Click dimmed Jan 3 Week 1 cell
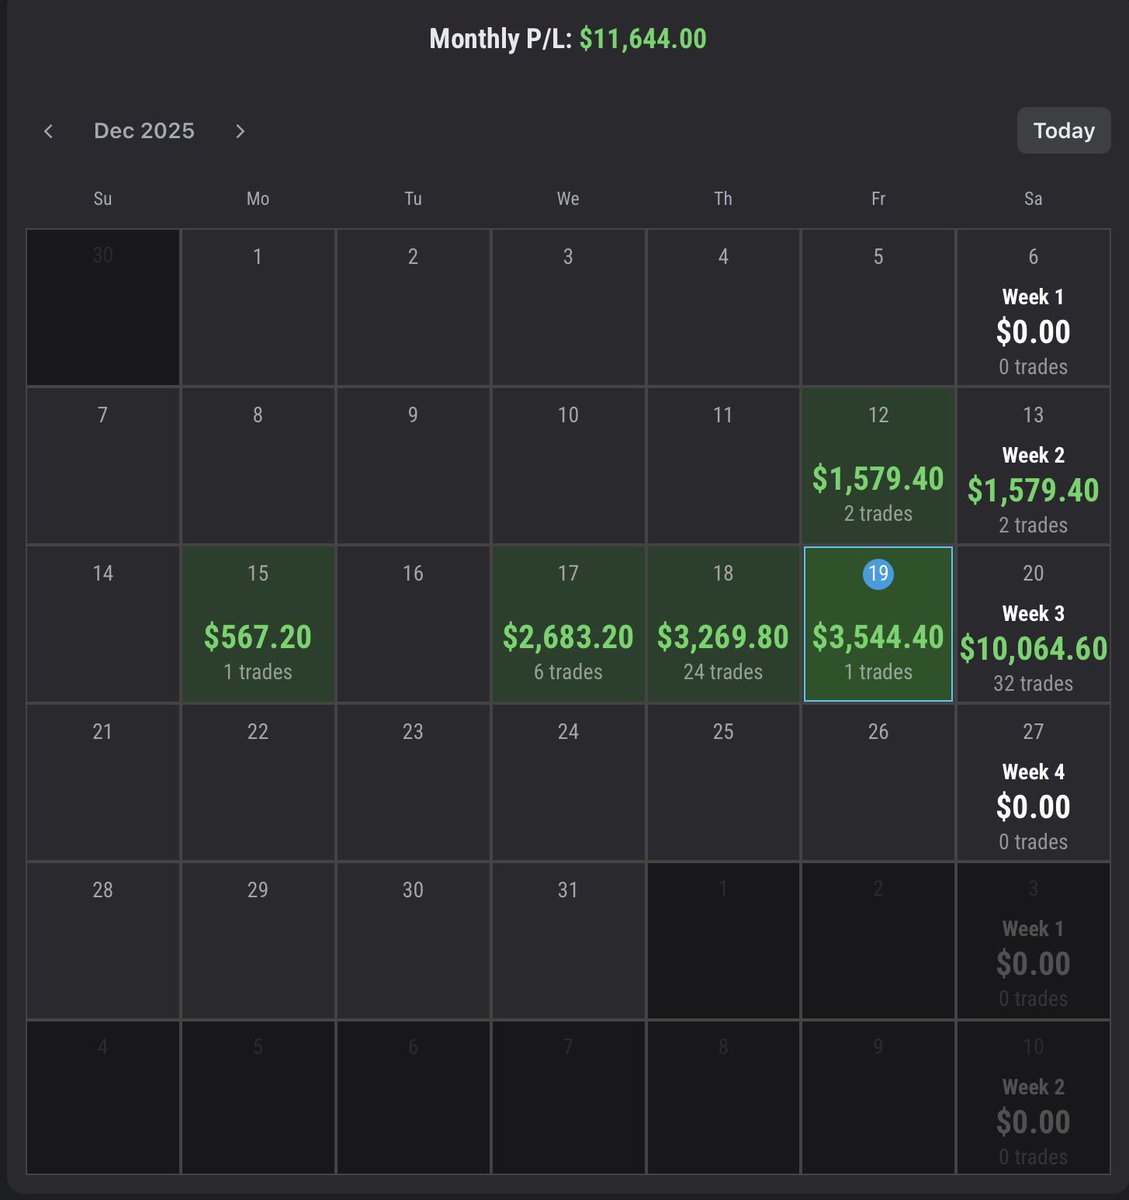The width and height of the screenshot is (1129, 1200). 1033,940
